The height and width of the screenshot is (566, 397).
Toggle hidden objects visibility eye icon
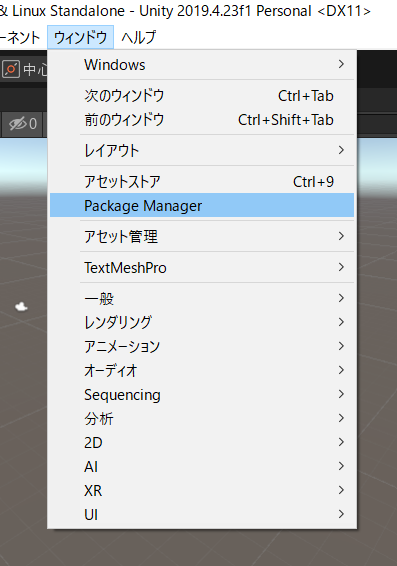[23, 124]
